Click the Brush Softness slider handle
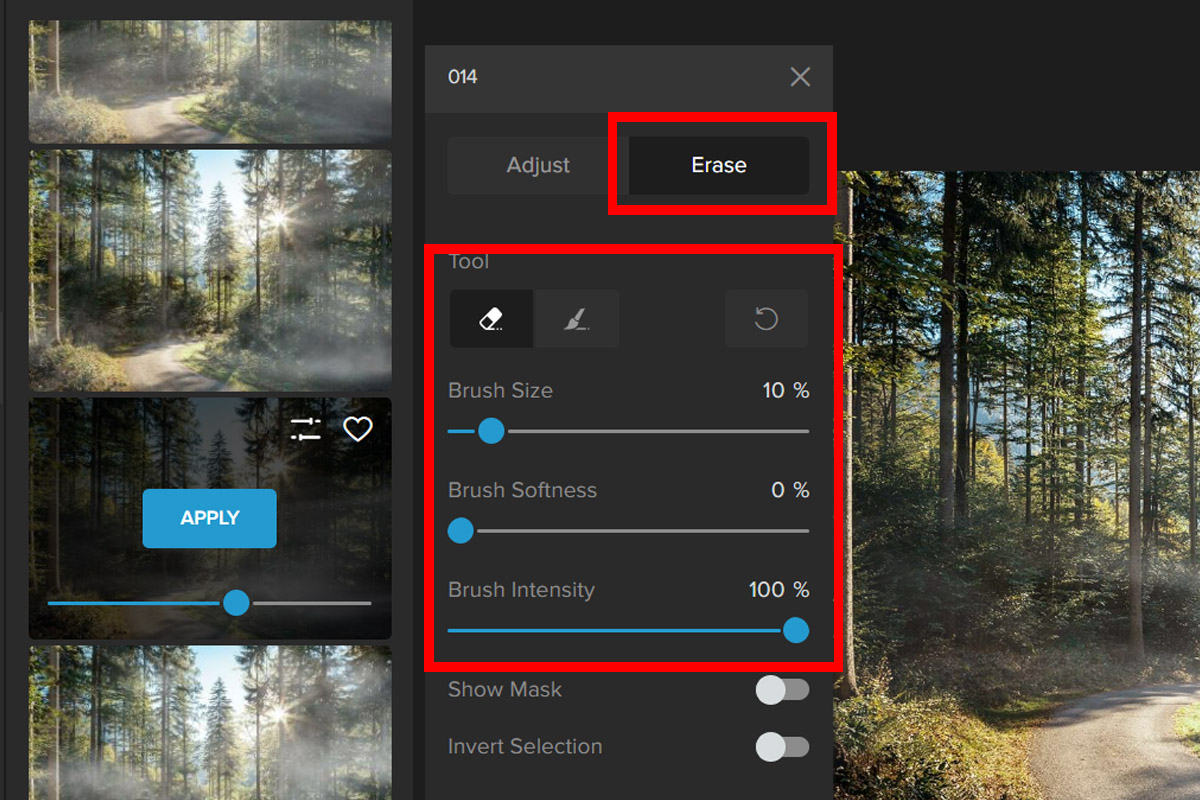 point(460,530)
